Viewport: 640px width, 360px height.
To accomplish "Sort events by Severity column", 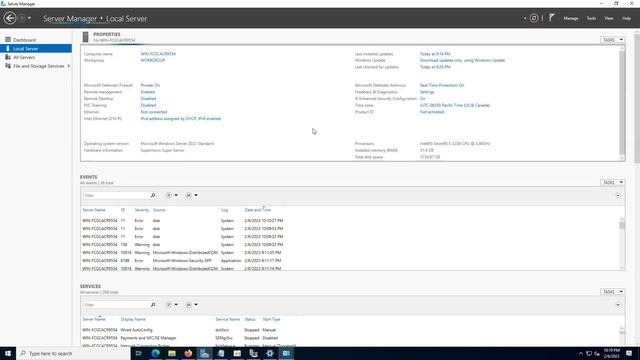I will pos(142,210).
